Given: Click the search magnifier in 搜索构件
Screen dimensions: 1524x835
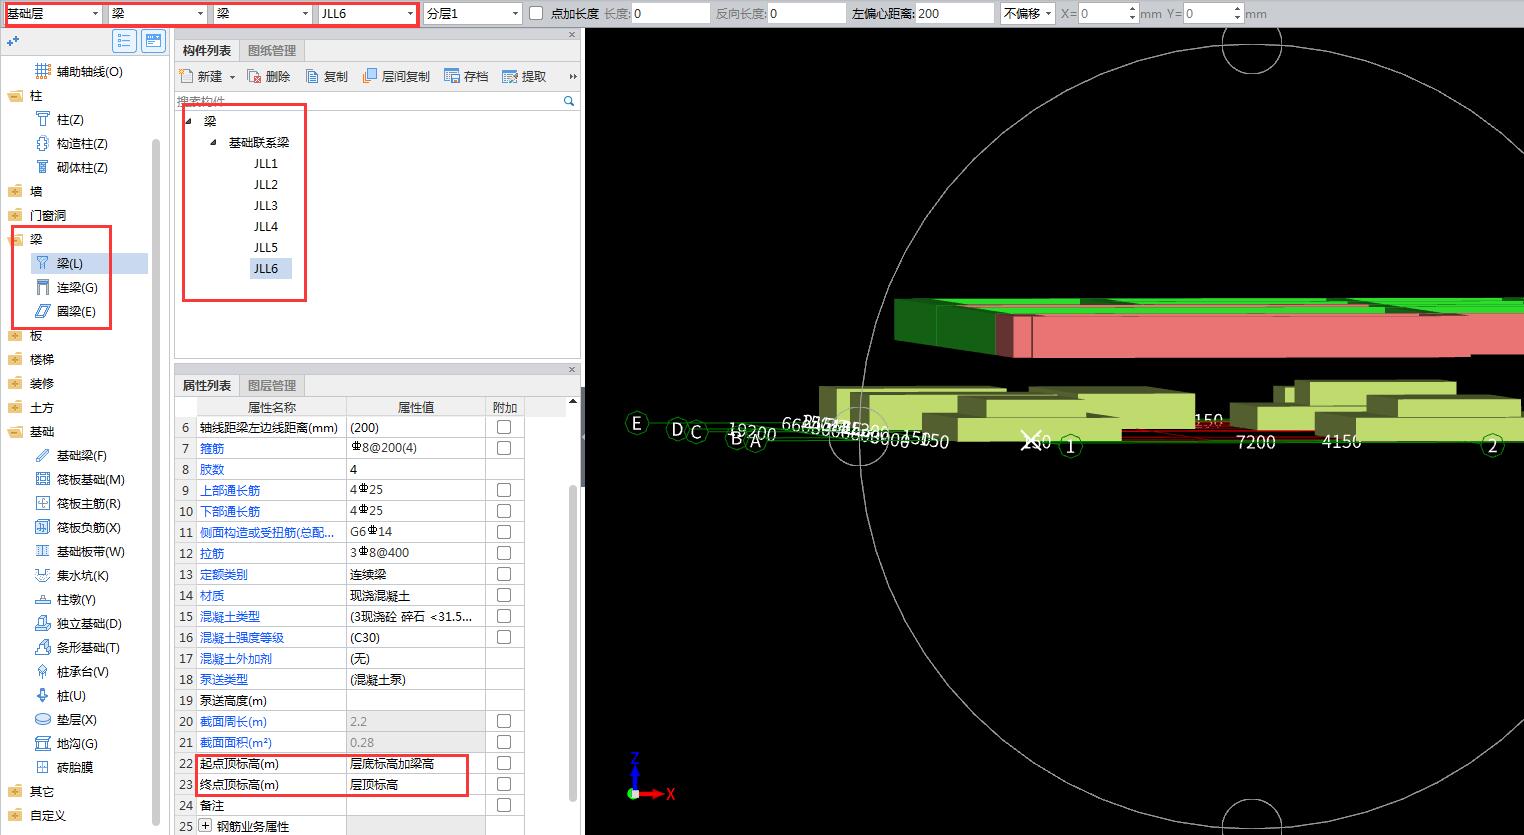Looking at the screenshot, I should click(569, 101).
